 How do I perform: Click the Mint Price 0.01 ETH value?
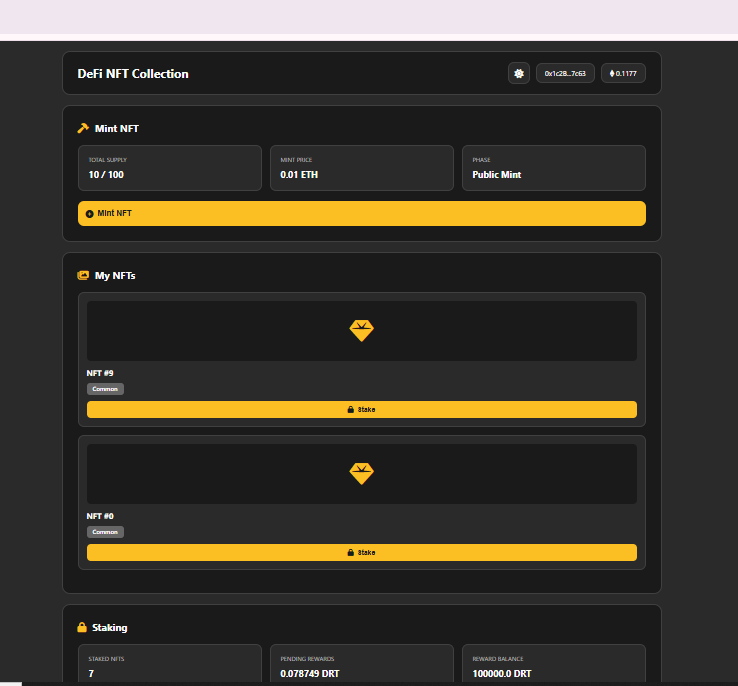coord(299,175)
